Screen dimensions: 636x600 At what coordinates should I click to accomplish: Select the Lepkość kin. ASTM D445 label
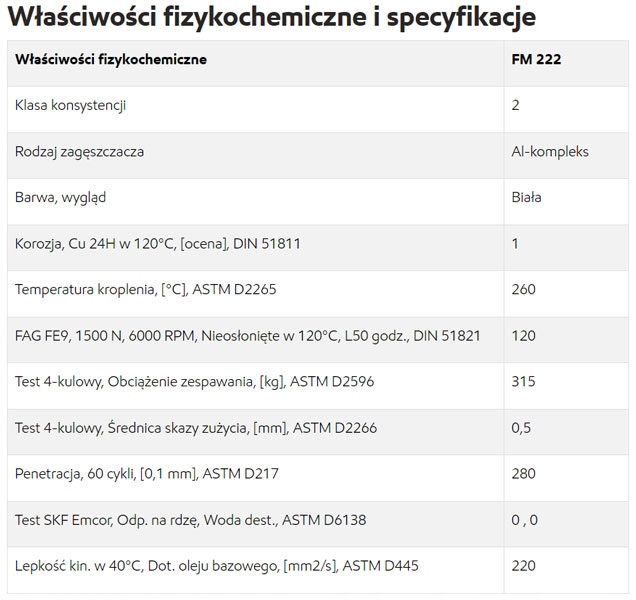tap(217, 566)
